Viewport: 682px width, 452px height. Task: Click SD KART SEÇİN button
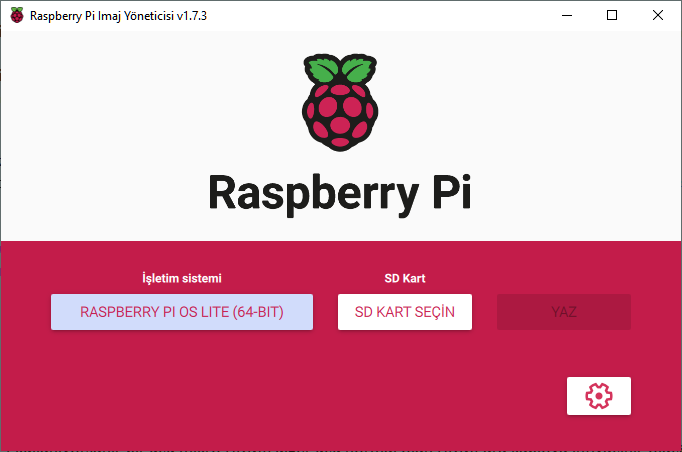click(405, 312)
